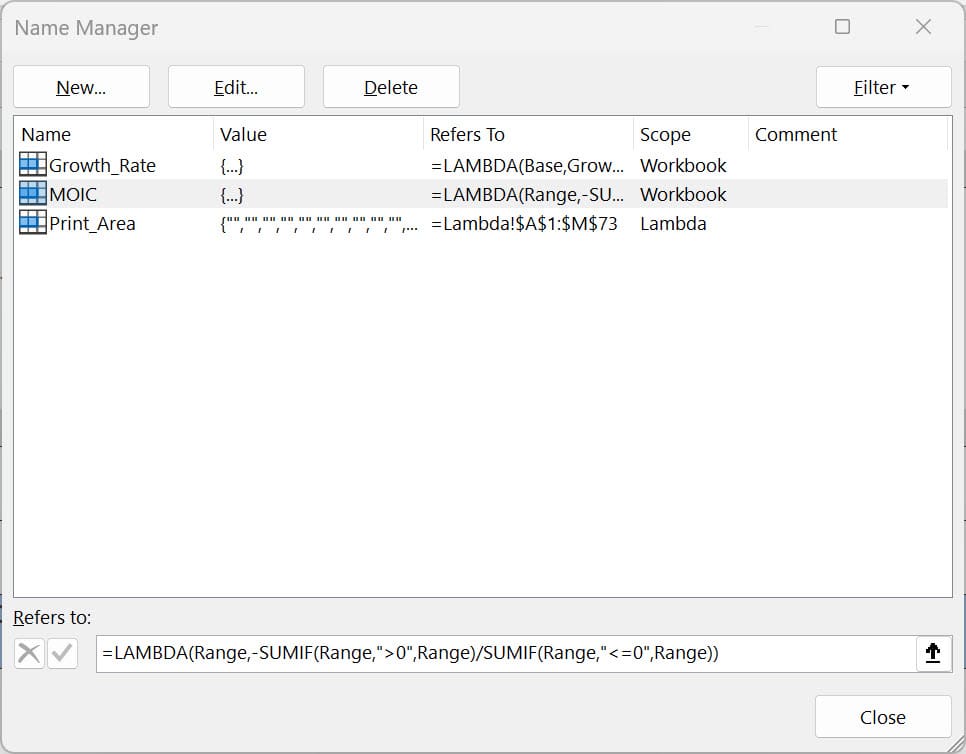Collapse dialog using the range selector icon
The width and height of the screenshot is (966, 754).
click(x=933, y=653)
